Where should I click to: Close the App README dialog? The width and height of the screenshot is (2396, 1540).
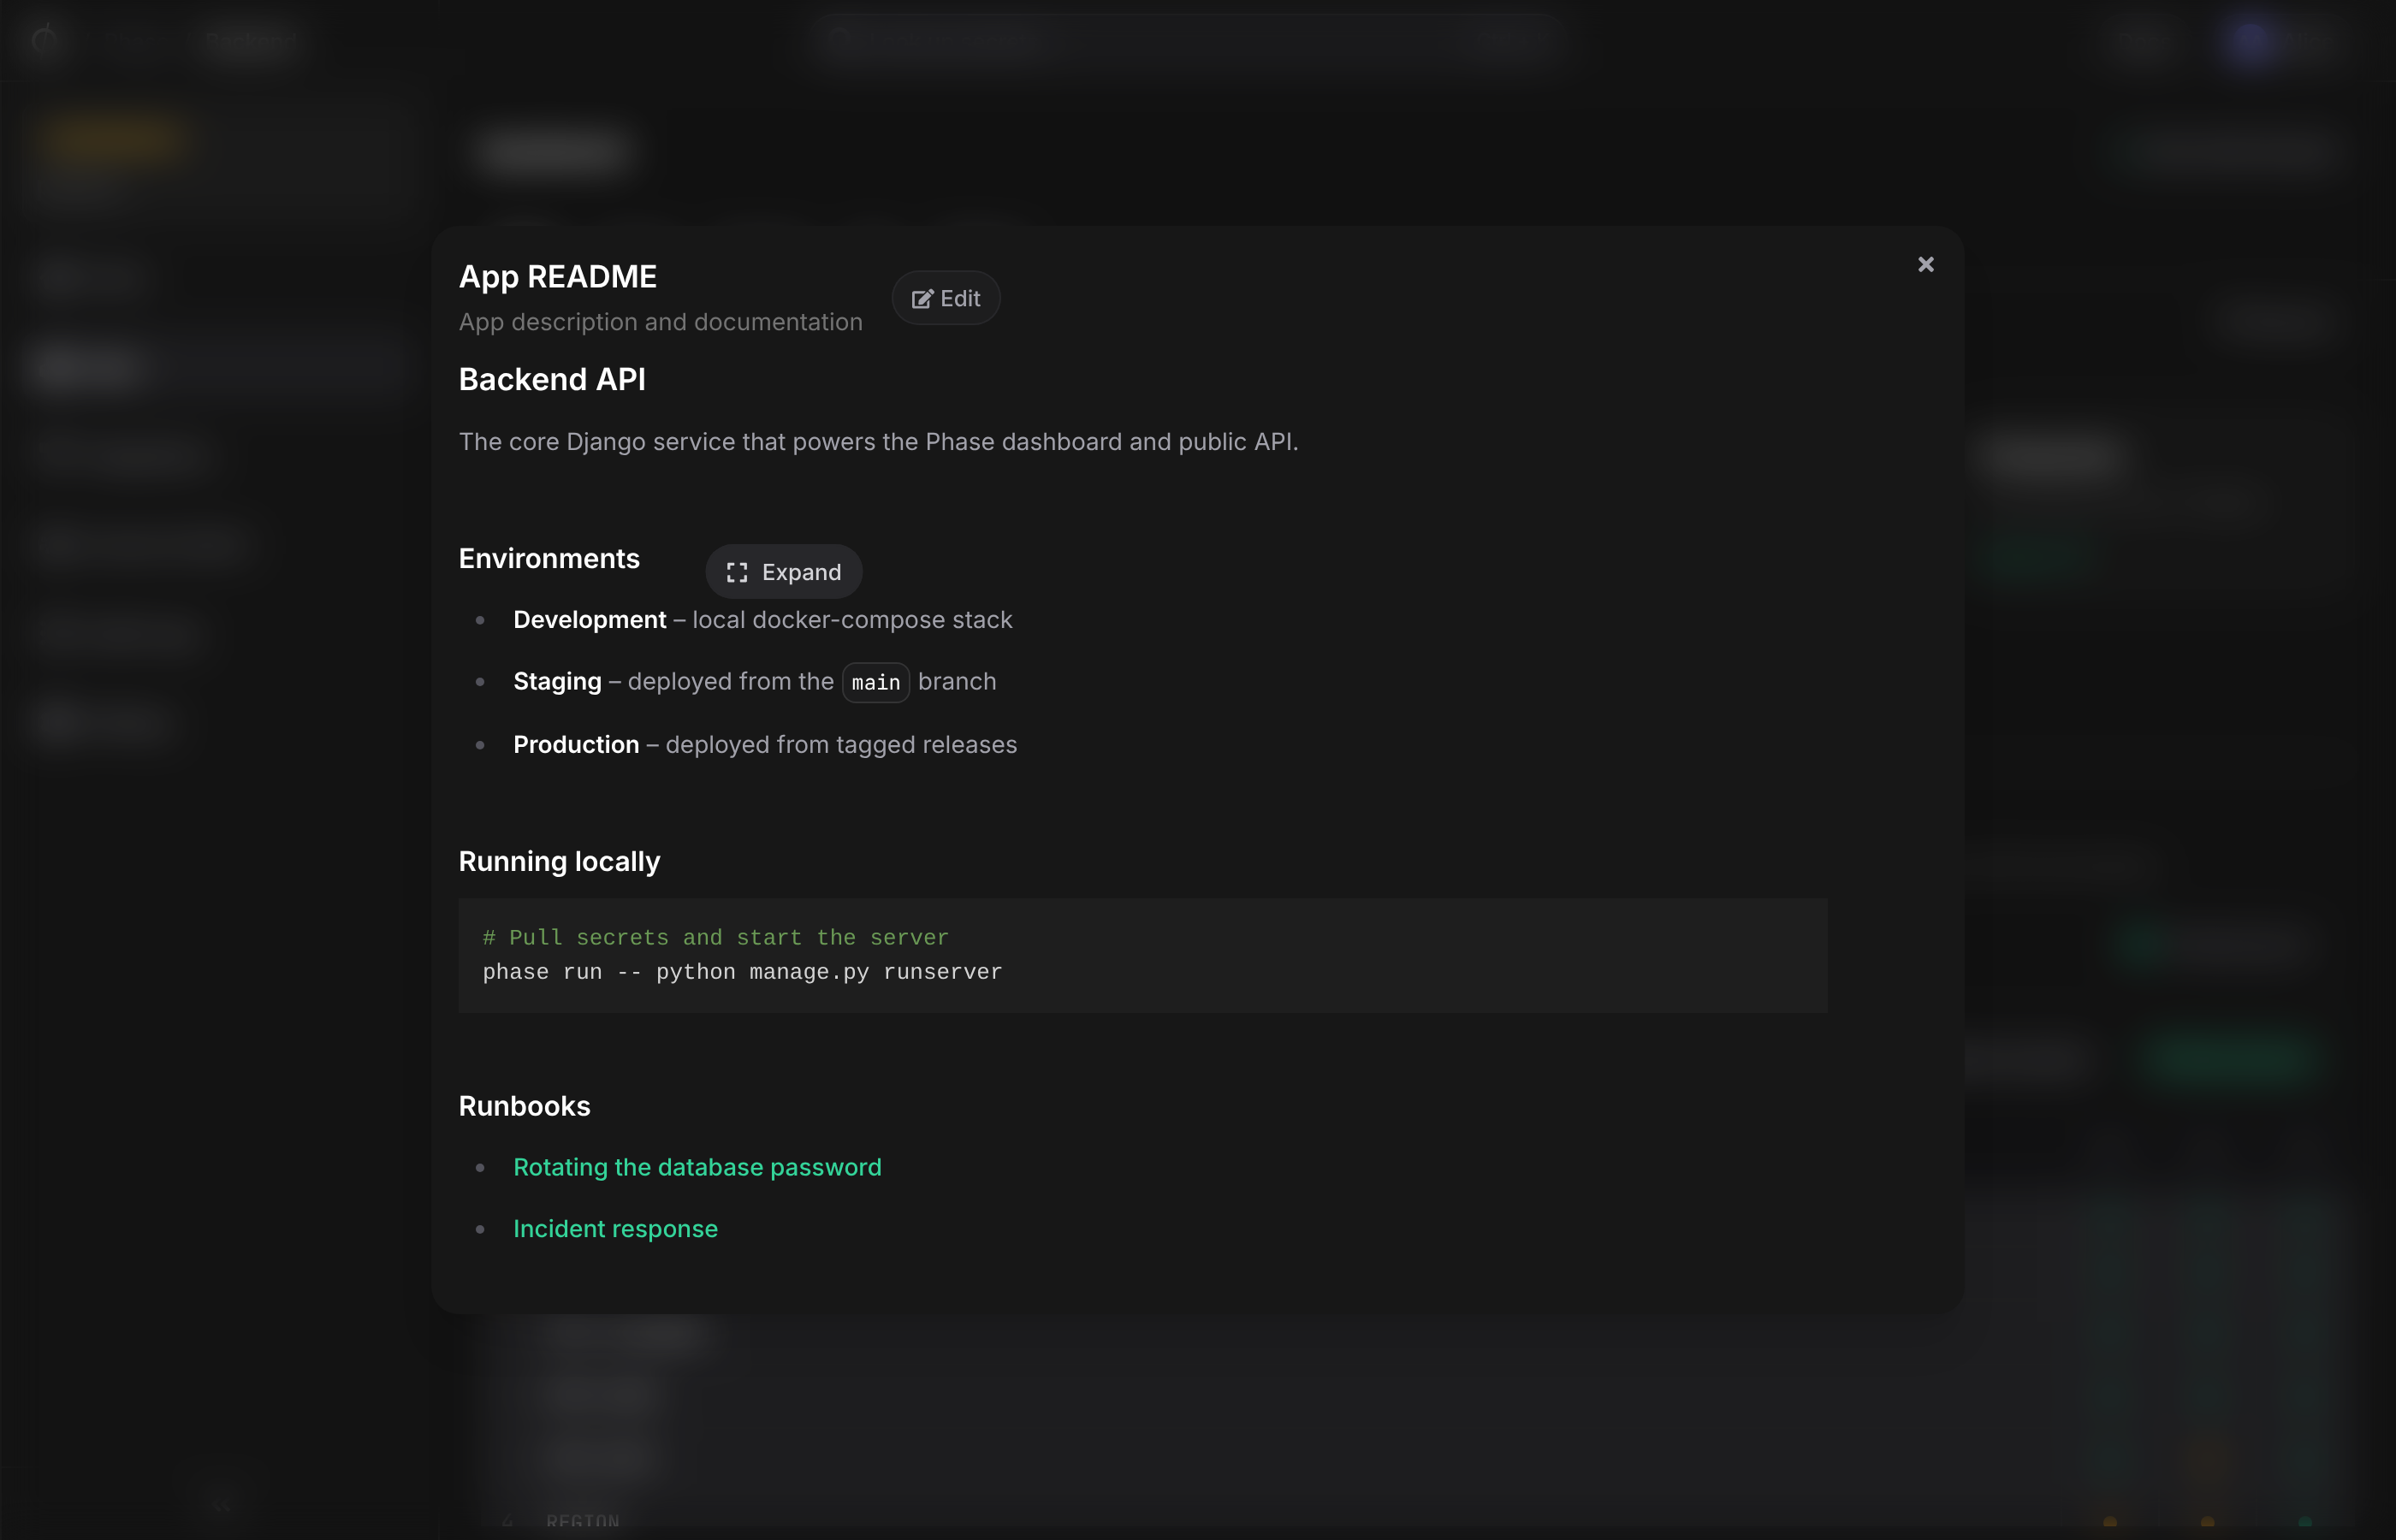(x=1925, y=264)
